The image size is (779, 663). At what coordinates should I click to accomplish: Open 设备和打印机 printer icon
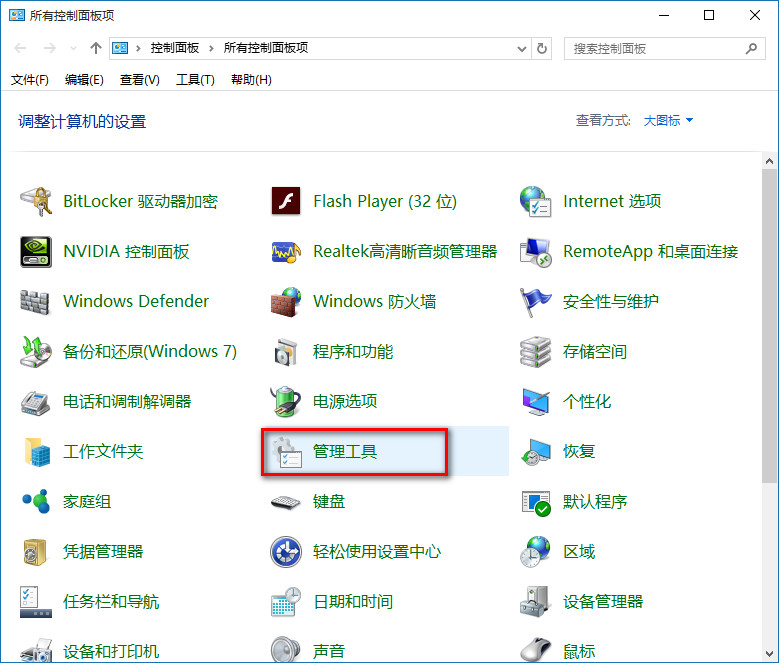click(x=36, y=651)
